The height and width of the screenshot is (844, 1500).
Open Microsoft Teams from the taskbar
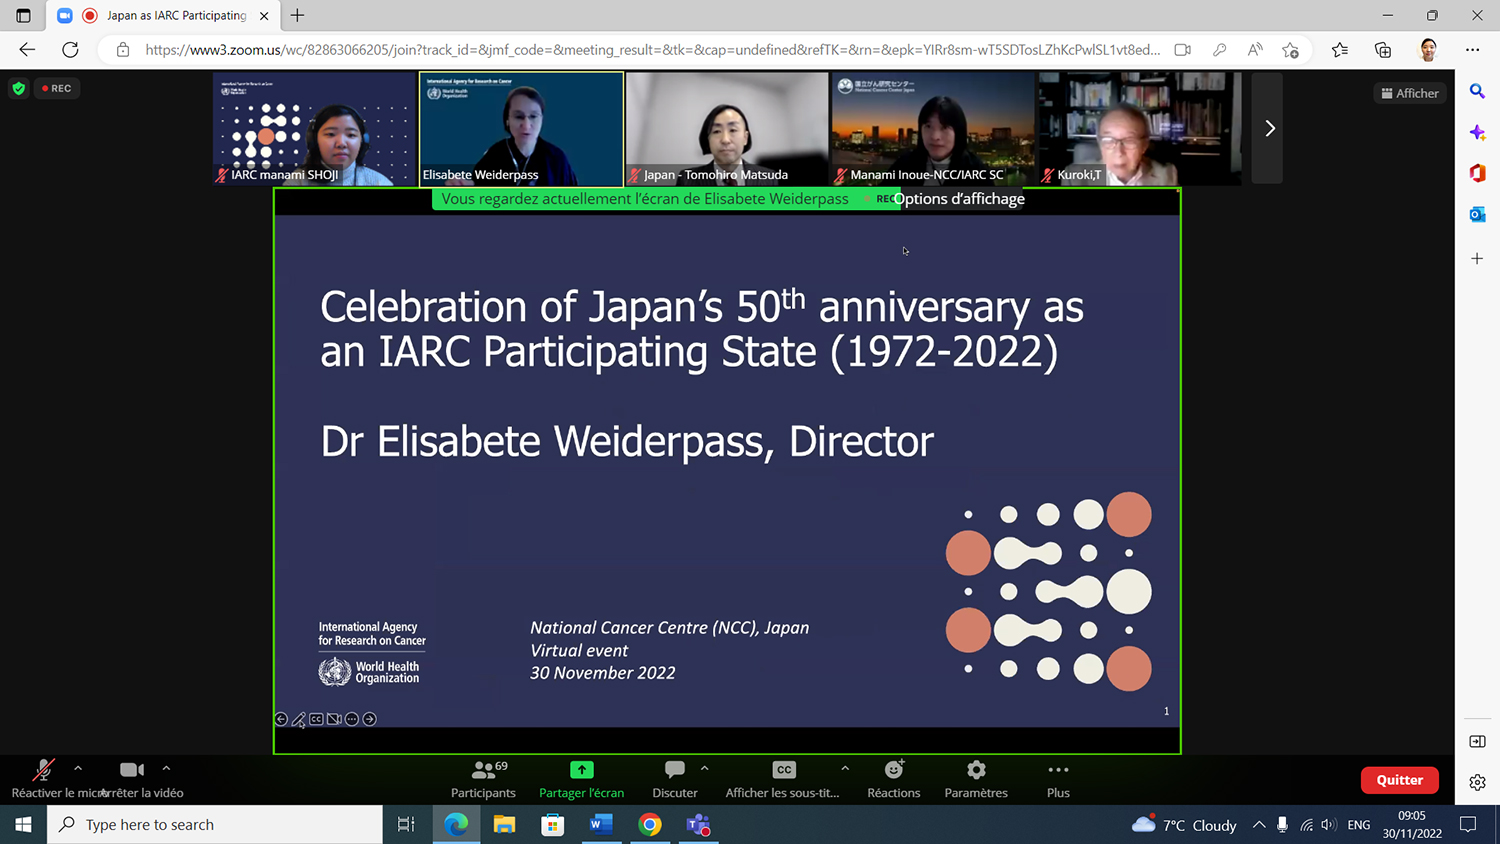[698, 825]
